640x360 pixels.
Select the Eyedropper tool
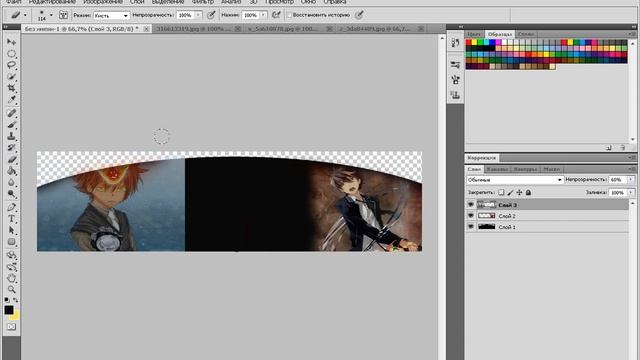click(x=11, y=100)
